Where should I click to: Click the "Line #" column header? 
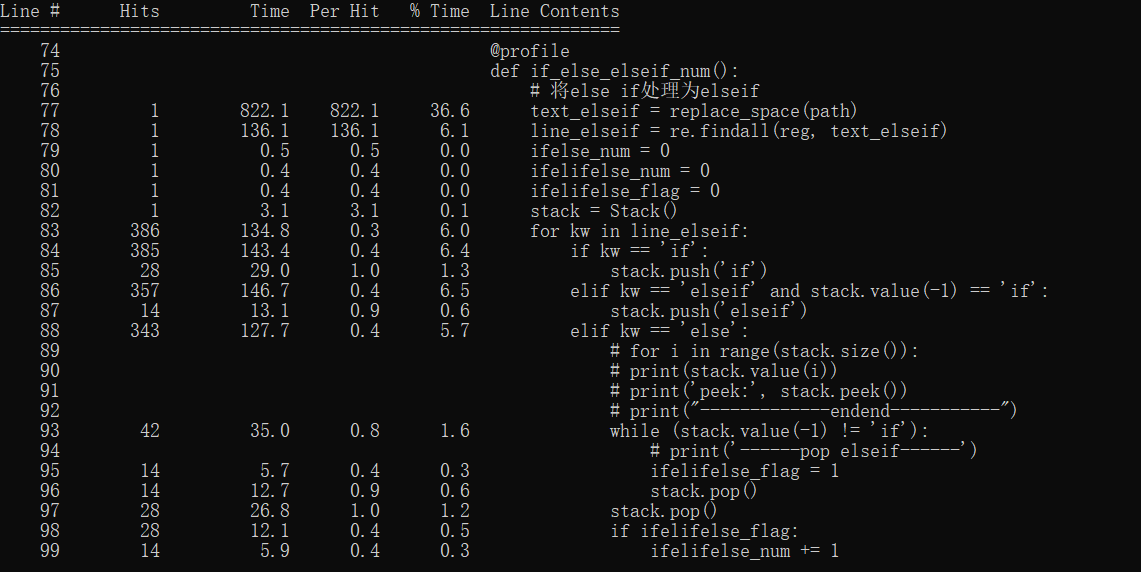pyautogui.click(x=30, y=12)
